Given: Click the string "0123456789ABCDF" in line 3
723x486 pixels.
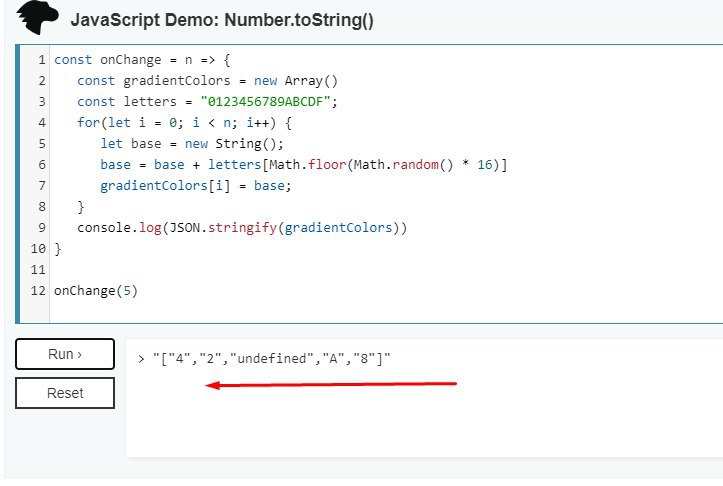Looking at the screenshot, I should (265, 101).
